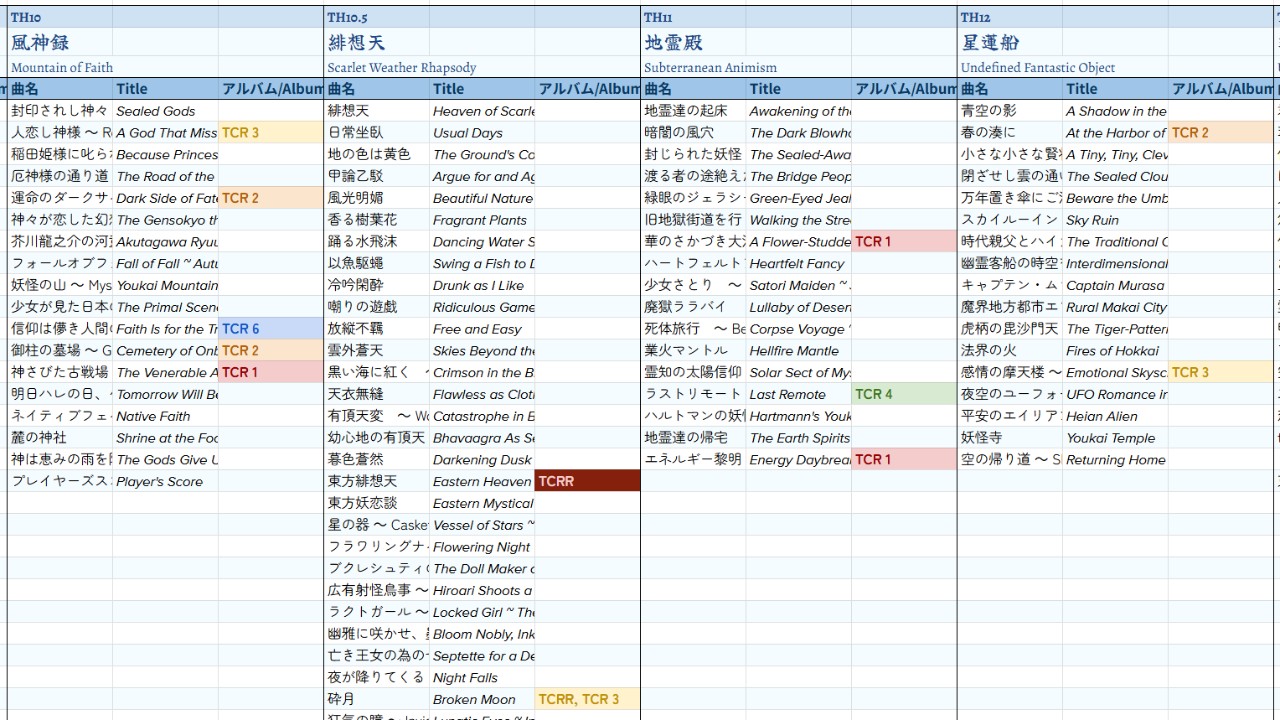
Task: Click the Hellfire Mantle cell
Action: click(x=798, y=351)
